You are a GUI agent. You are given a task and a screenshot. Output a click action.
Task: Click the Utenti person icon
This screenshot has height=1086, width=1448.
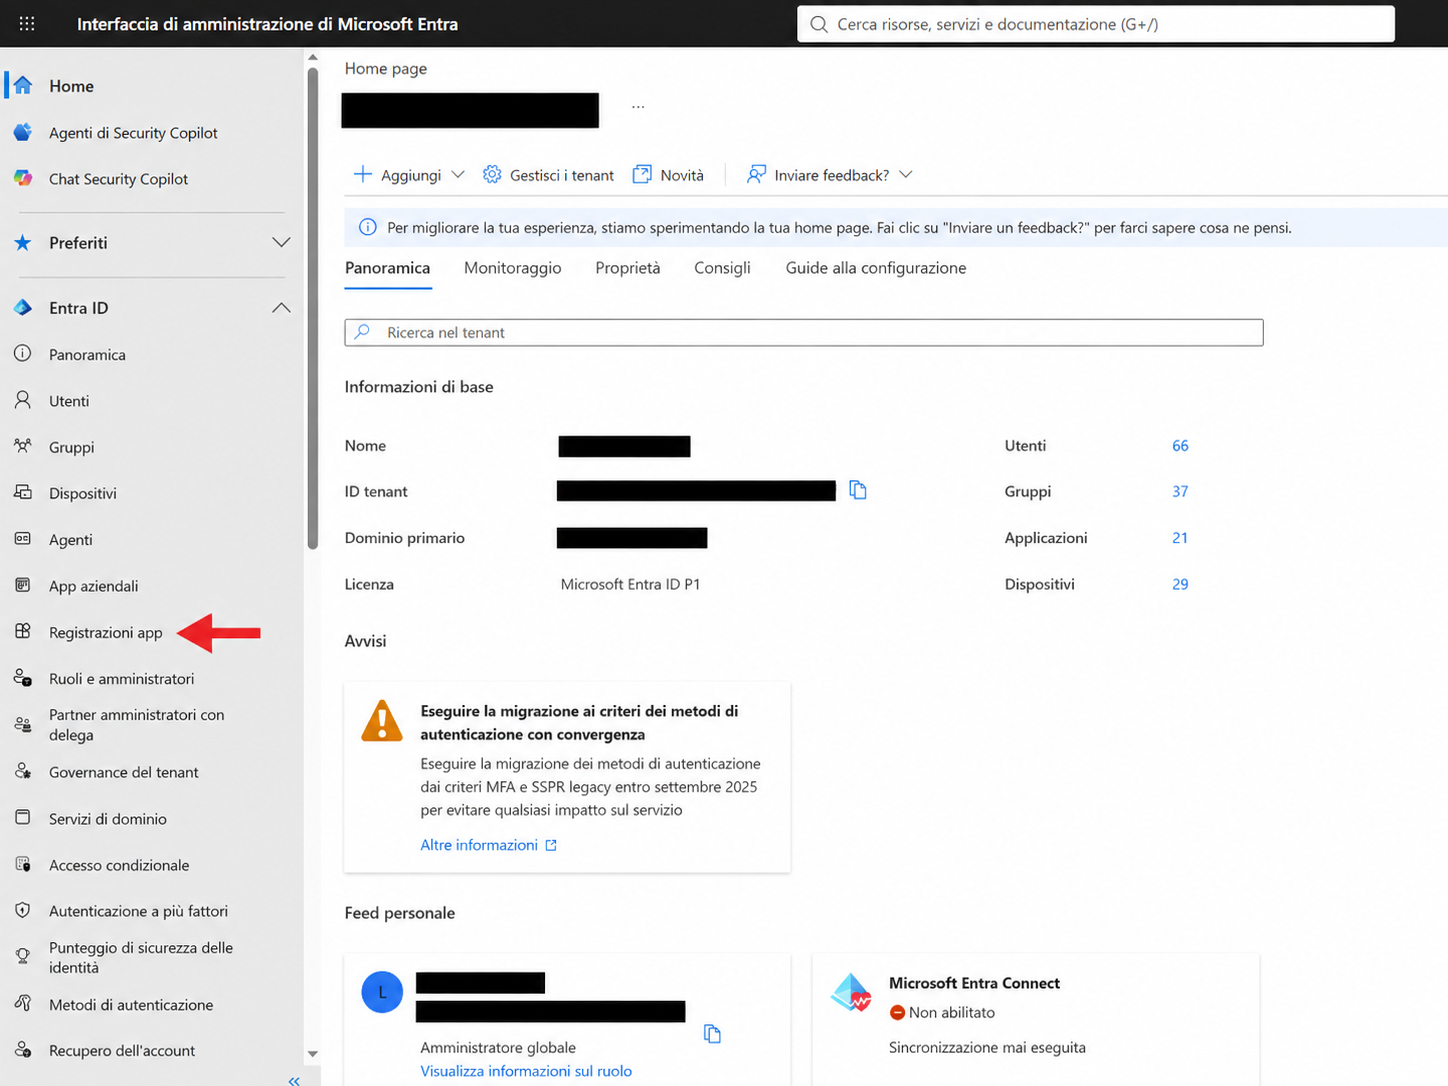23,400
